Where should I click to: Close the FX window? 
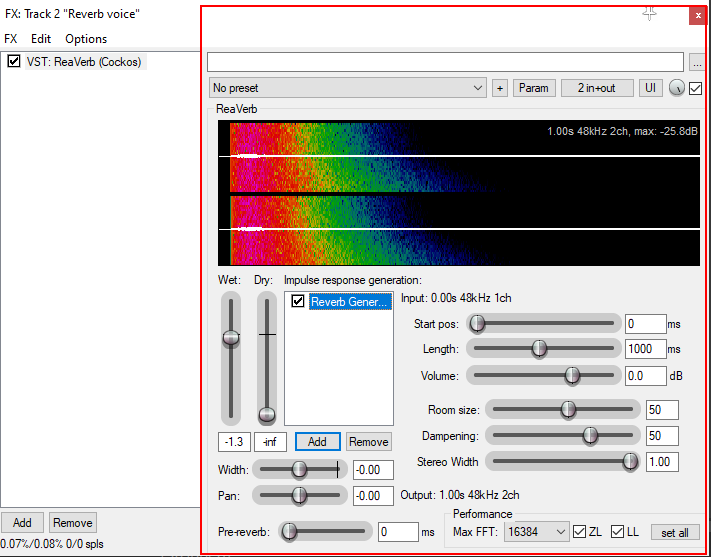[x=697, y=16]
